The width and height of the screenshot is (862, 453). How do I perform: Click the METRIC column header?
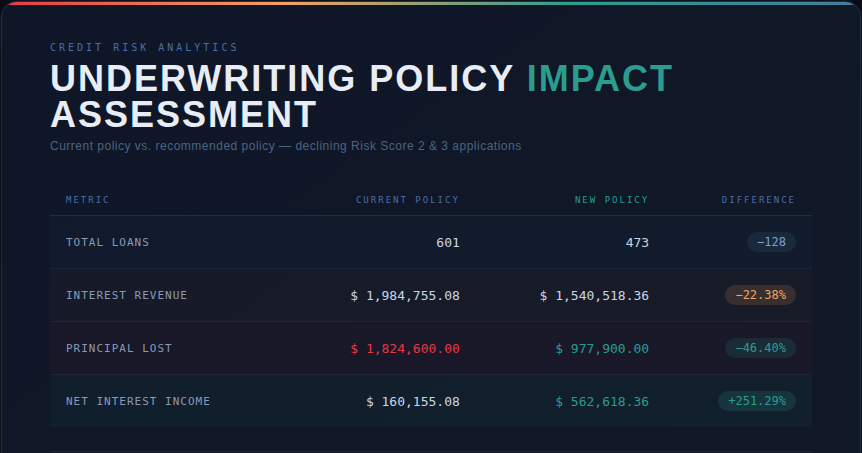(x=88, y=200)
